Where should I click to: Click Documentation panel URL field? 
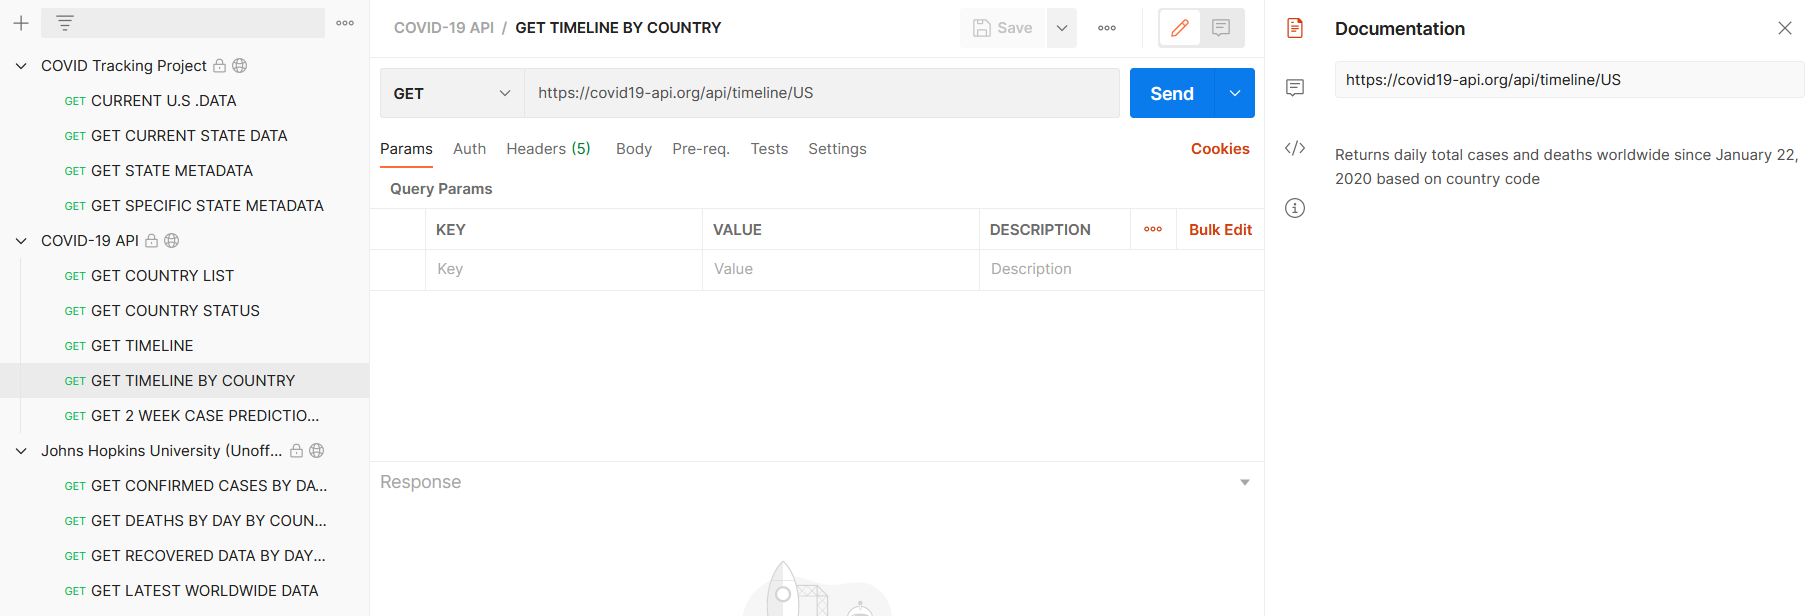click(x=1569, y=80)
